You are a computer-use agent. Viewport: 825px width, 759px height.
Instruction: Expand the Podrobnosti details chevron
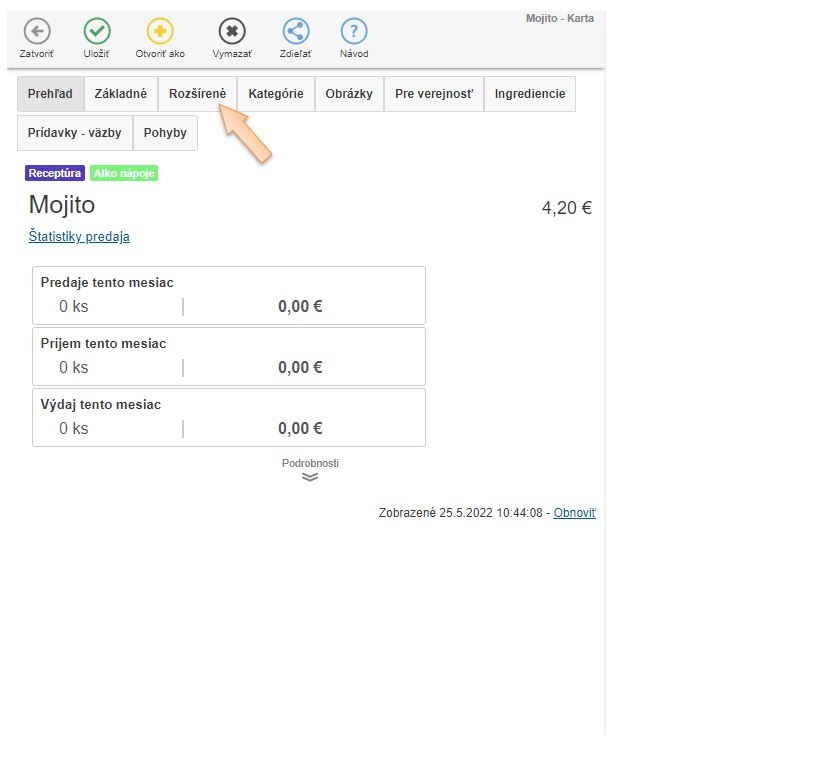(310, 476)
